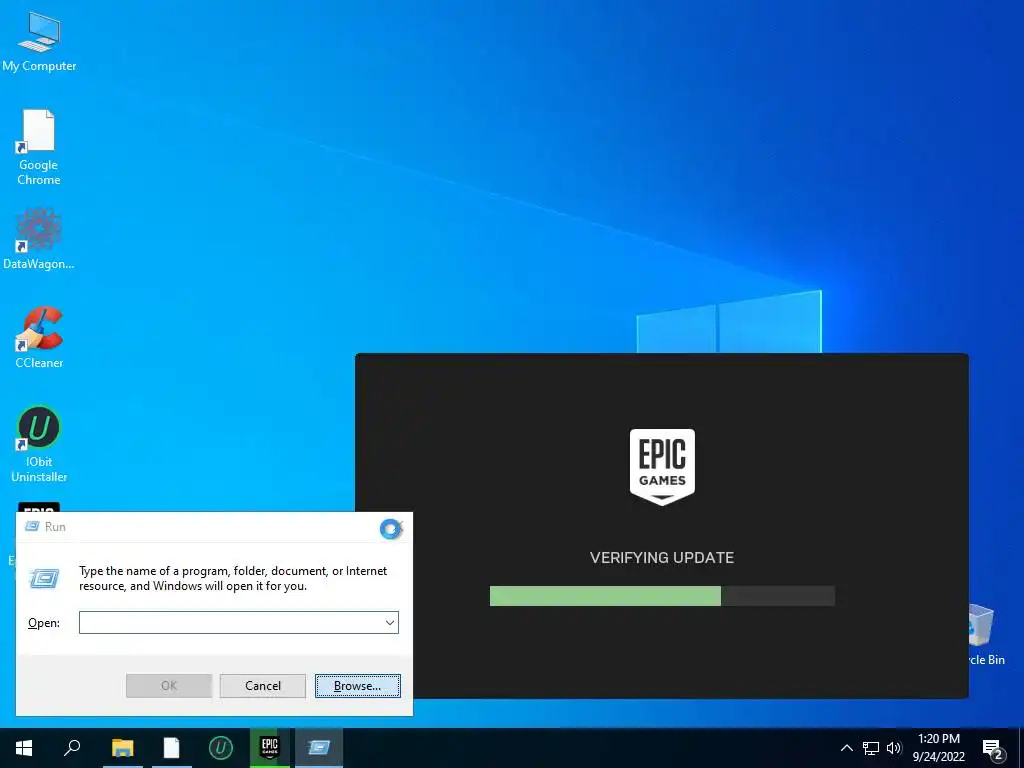
Task: Open the volume speaker tray icon
Action: click(x=894, y=748)
